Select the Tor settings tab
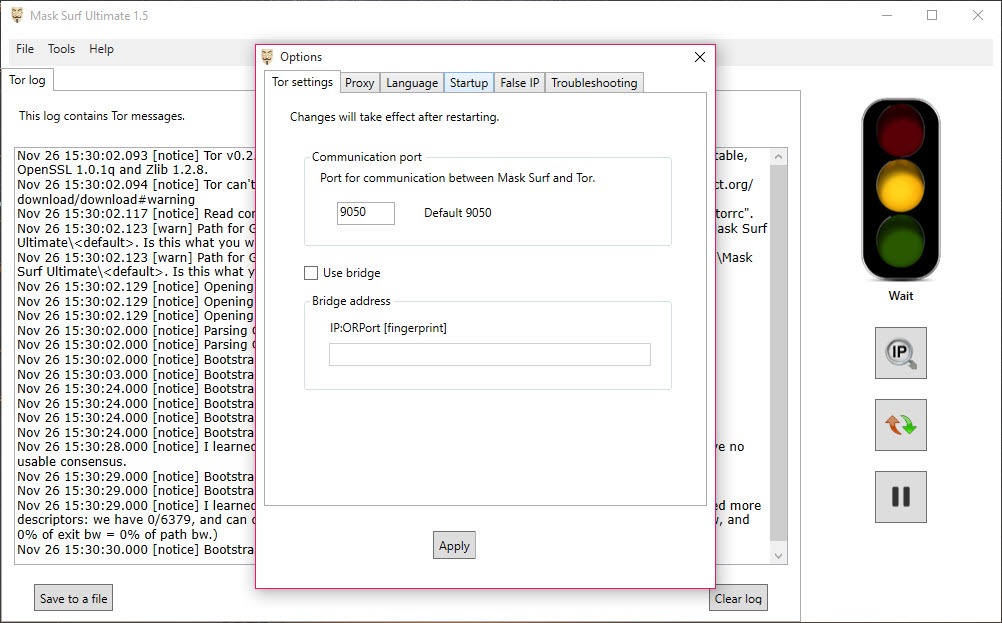The height and width of the screenshot is (623, 1002). (302, 82)
